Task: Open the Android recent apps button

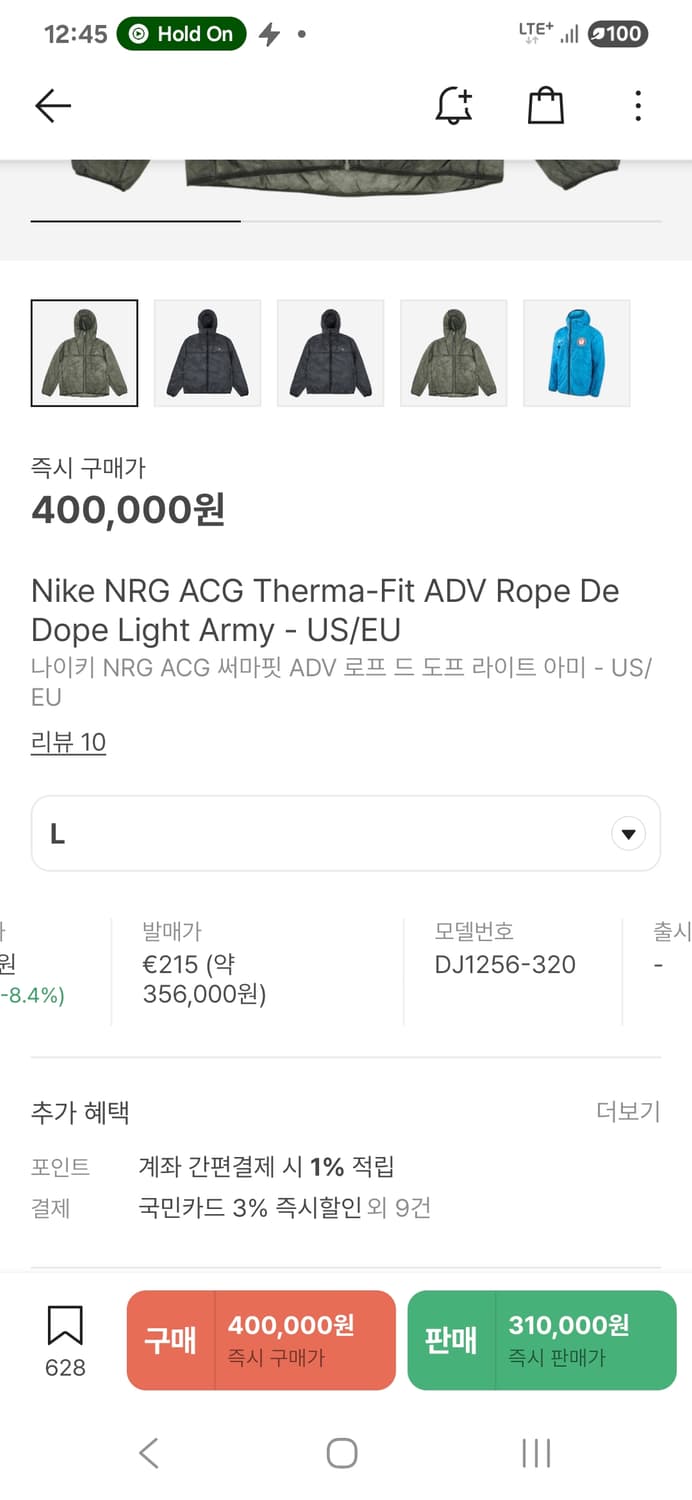Action: [x=536, y=1453]
